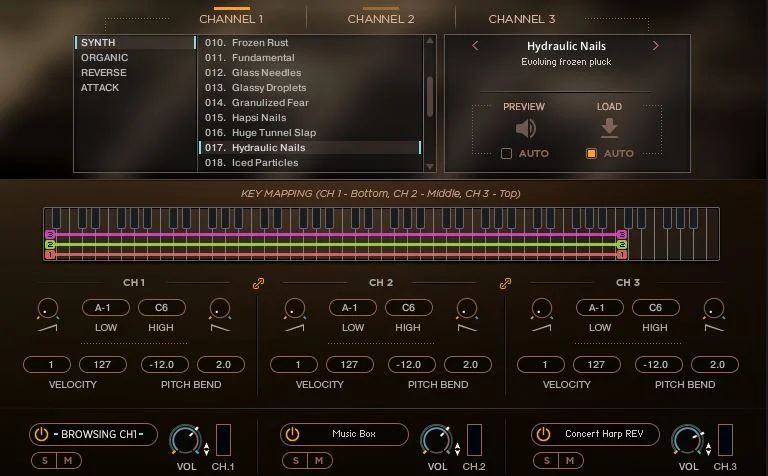
Task: Go to previous preset with left arrow
Action: coord(475,46)
